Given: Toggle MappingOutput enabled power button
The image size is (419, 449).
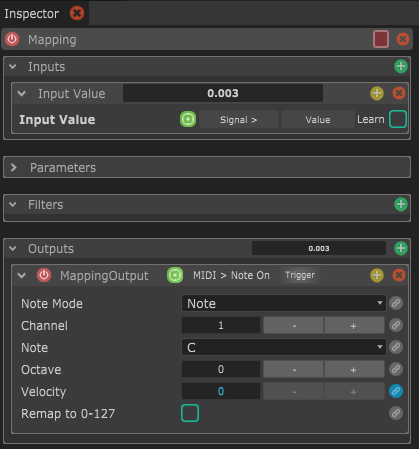Looking at the screenshot, I should point(44,275).
